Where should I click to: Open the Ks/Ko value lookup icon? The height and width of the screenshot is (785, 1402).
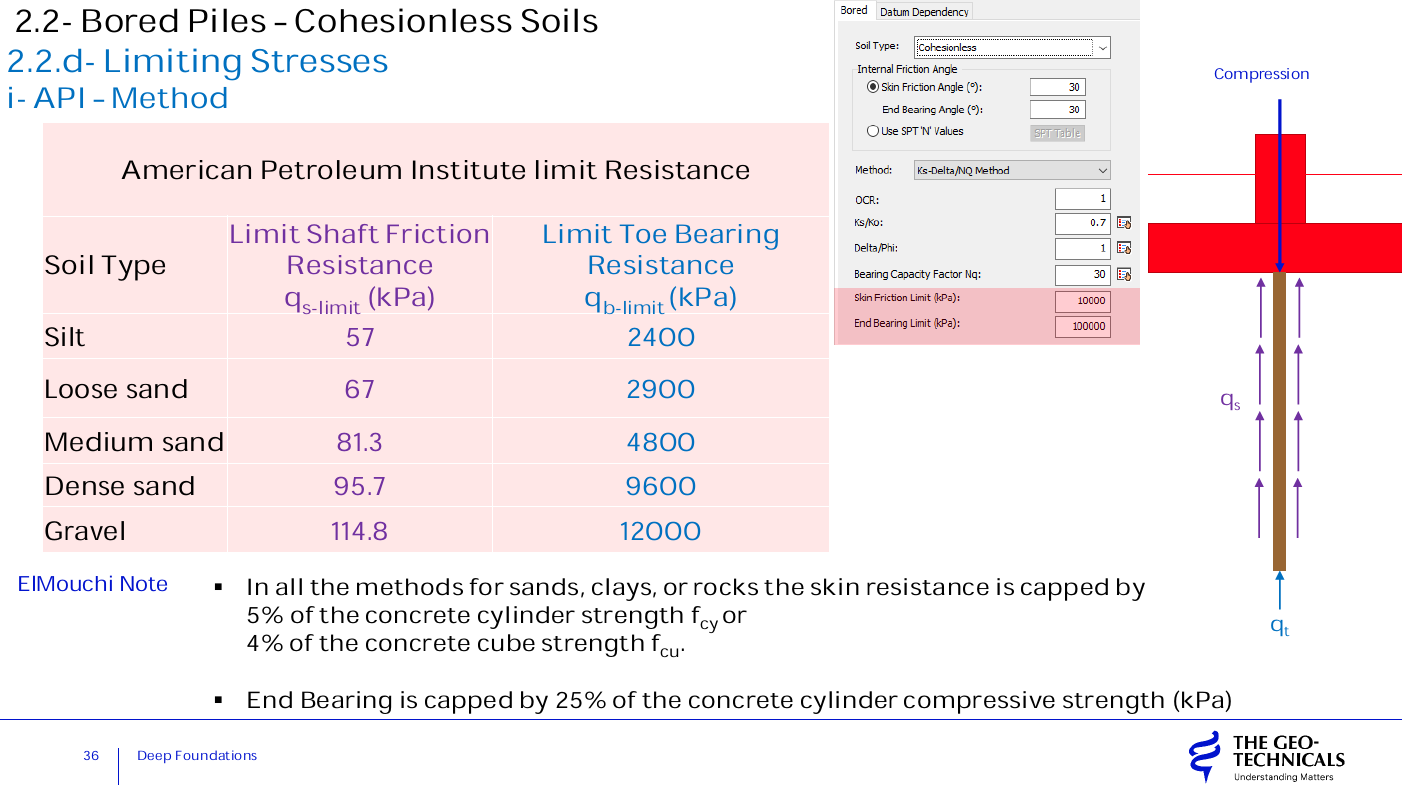pos(1124,223)
